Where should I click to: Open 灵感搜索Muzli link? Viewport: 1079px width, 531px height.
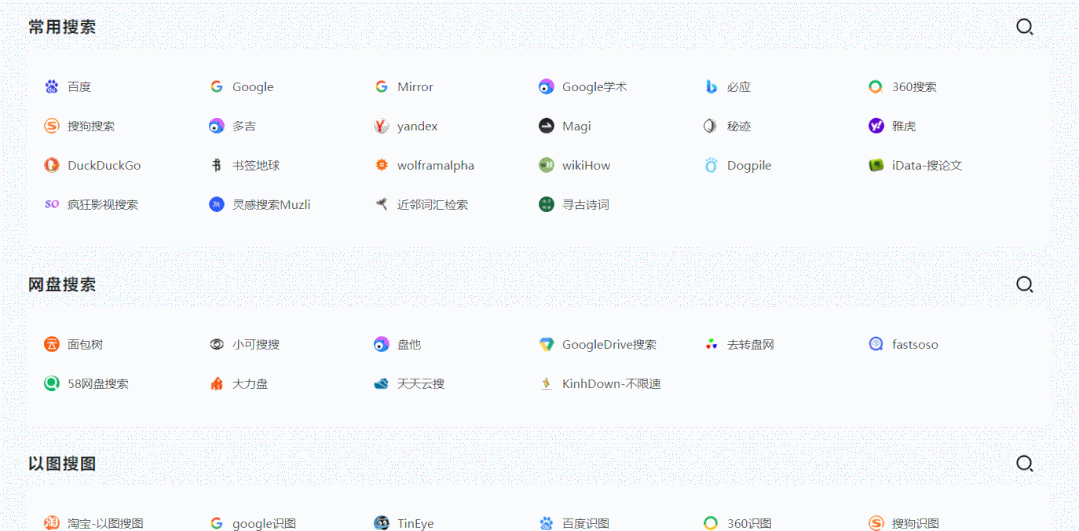271,204
